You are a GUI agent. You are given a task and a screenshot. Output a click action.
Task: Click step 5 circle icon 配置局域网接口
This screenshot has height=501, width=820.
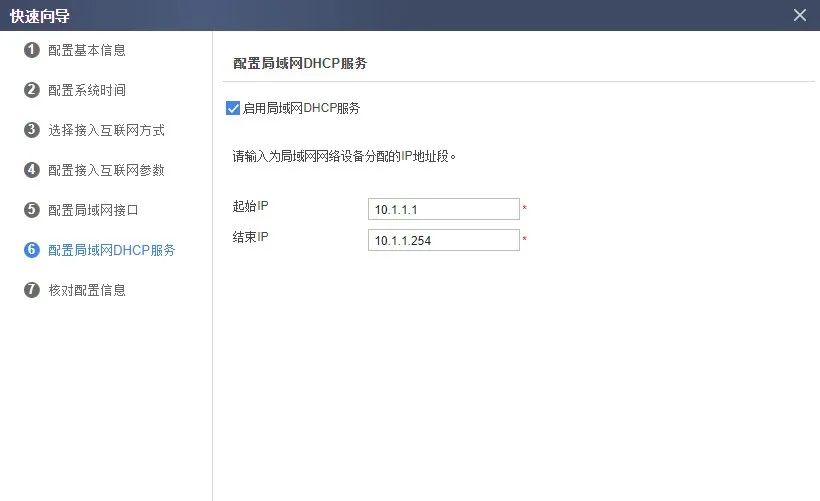click(32, 210)
